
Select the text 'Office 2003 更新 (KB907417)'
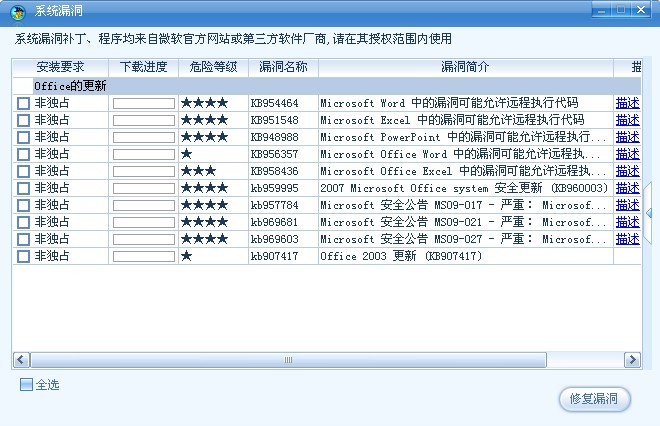click(x=401, y=256)
